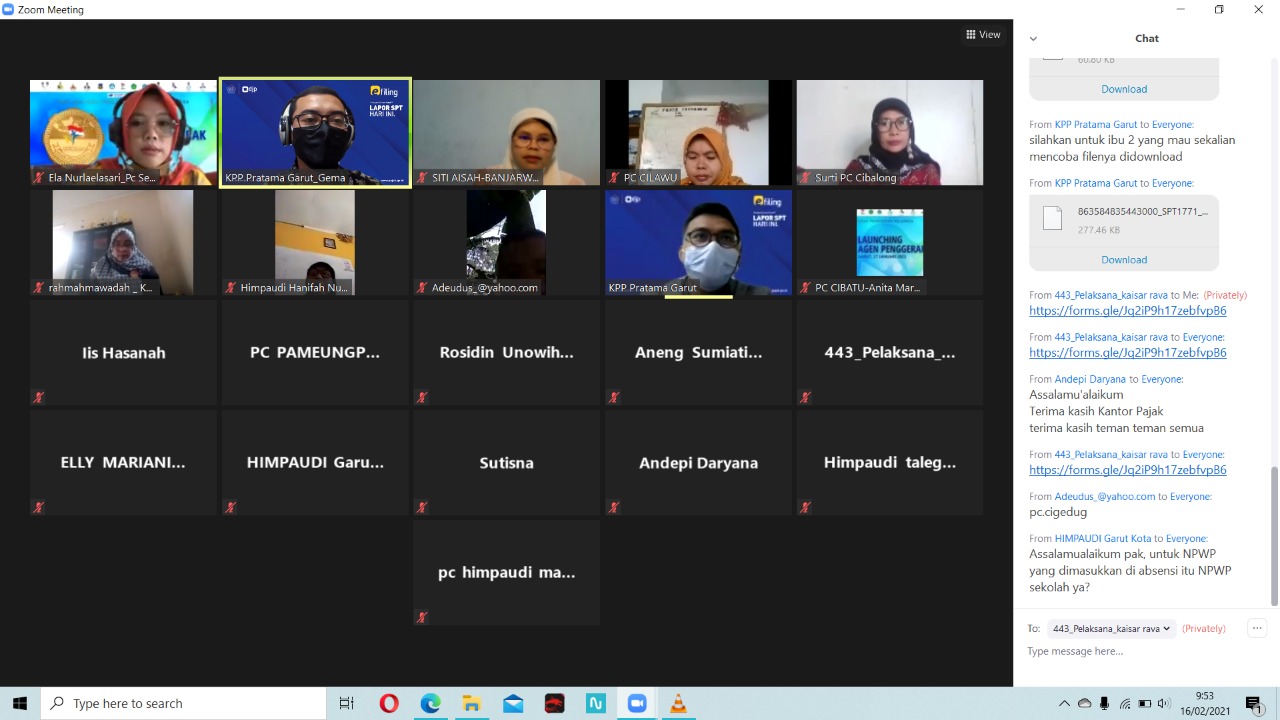This screenshot has height=720, width=1280.
Task: Open Opera browser from taskbar
Action: pos(389,704)
